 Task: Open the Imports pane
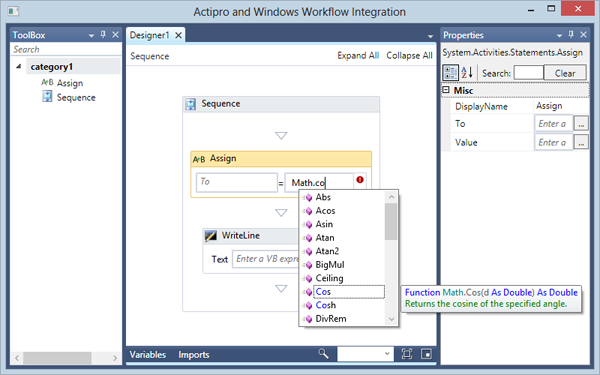194,354
